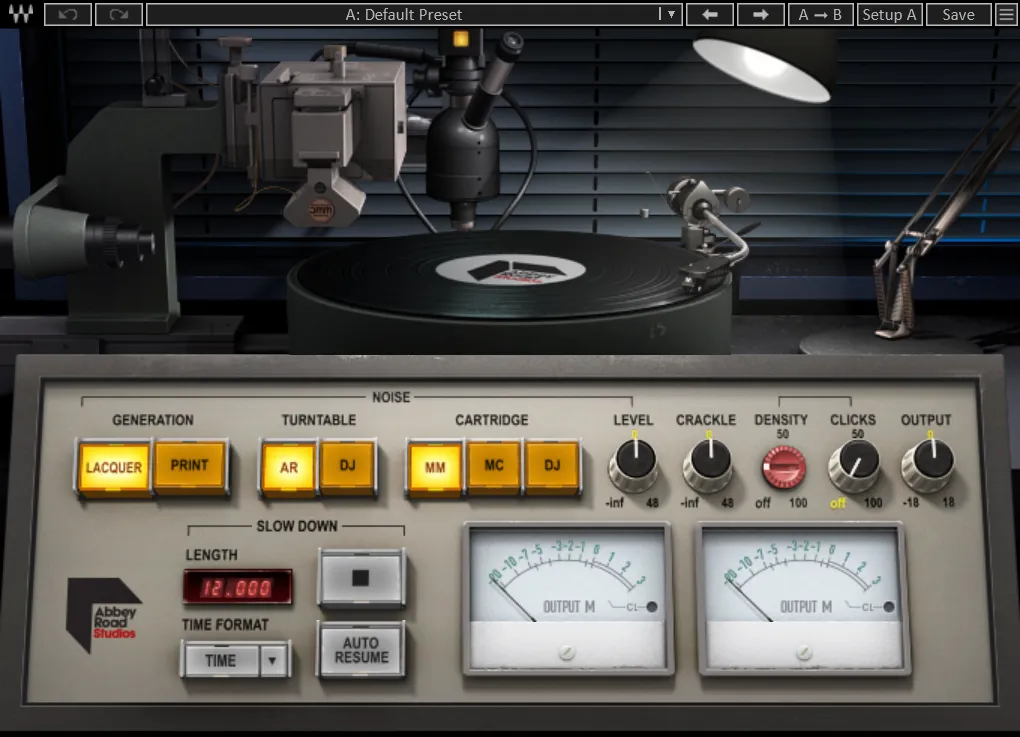Click the Save button
This screenshot has height=737, width=1020.
957,15
